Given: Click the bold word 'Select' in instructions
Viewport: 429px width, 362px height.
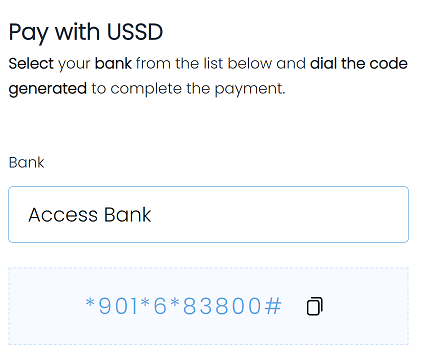Looking at the screenshot, I should pos(31,63).
